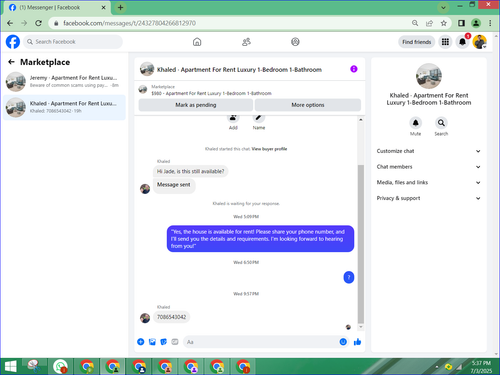Bookmark this page with star icon
Viewport: 500px width, 375px height.
[443, 23]
